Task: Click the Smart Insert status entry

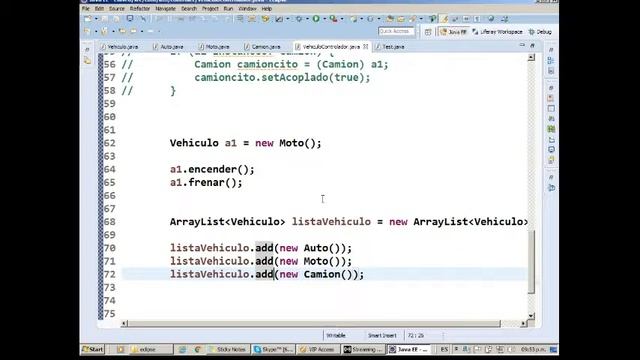Action: click(382, 336)
